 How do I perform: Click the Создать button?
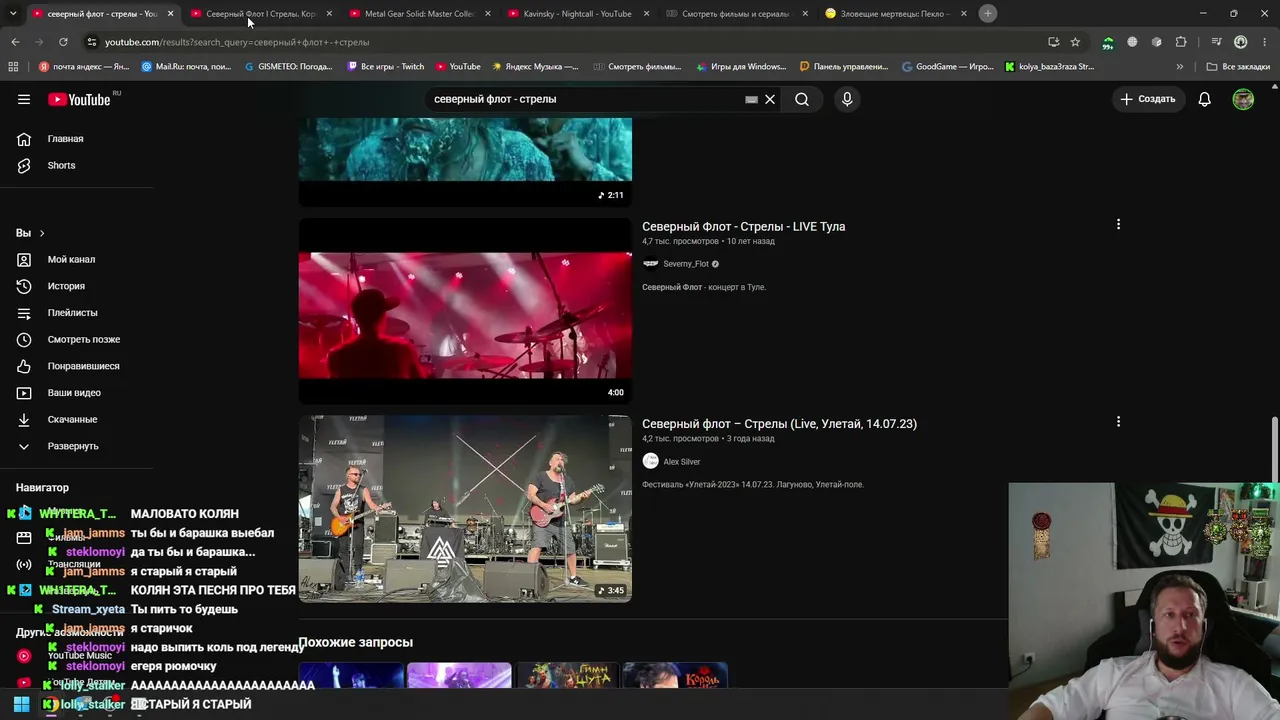(x=1148, y=99)
